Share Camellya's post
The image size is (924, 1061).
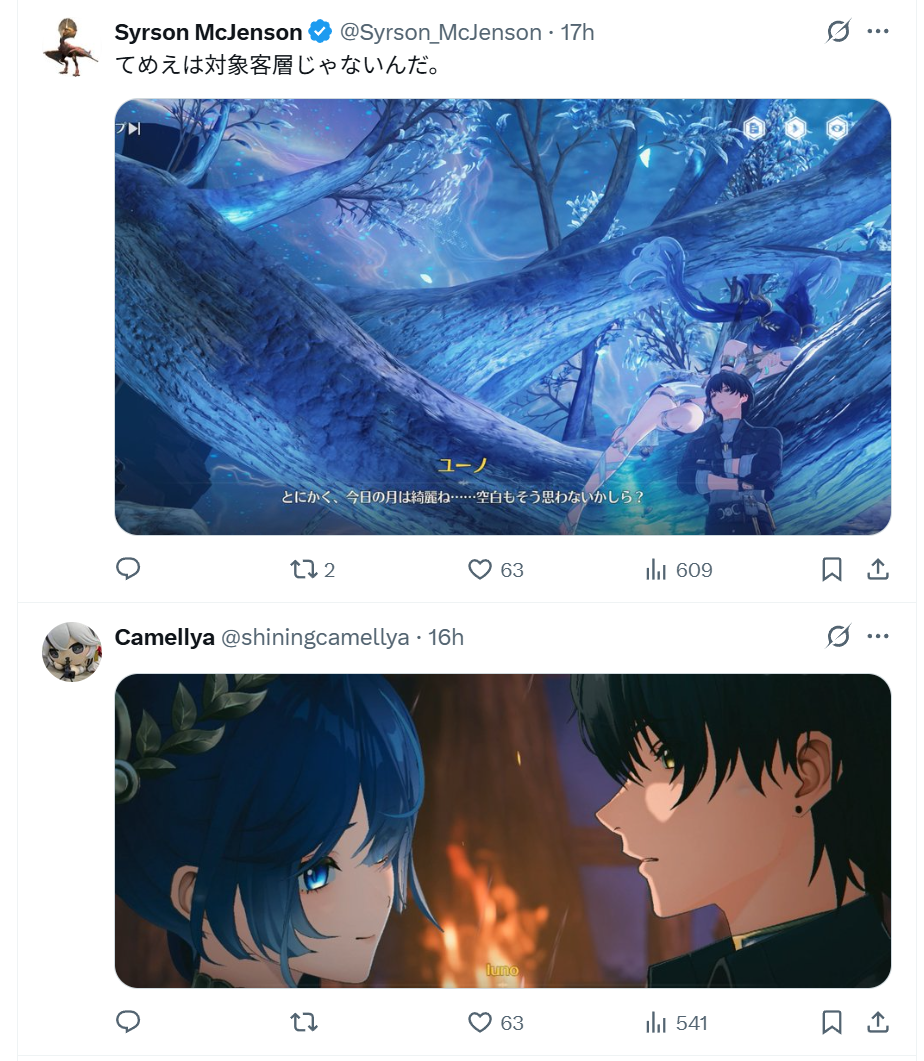(x=878, y=1022)
